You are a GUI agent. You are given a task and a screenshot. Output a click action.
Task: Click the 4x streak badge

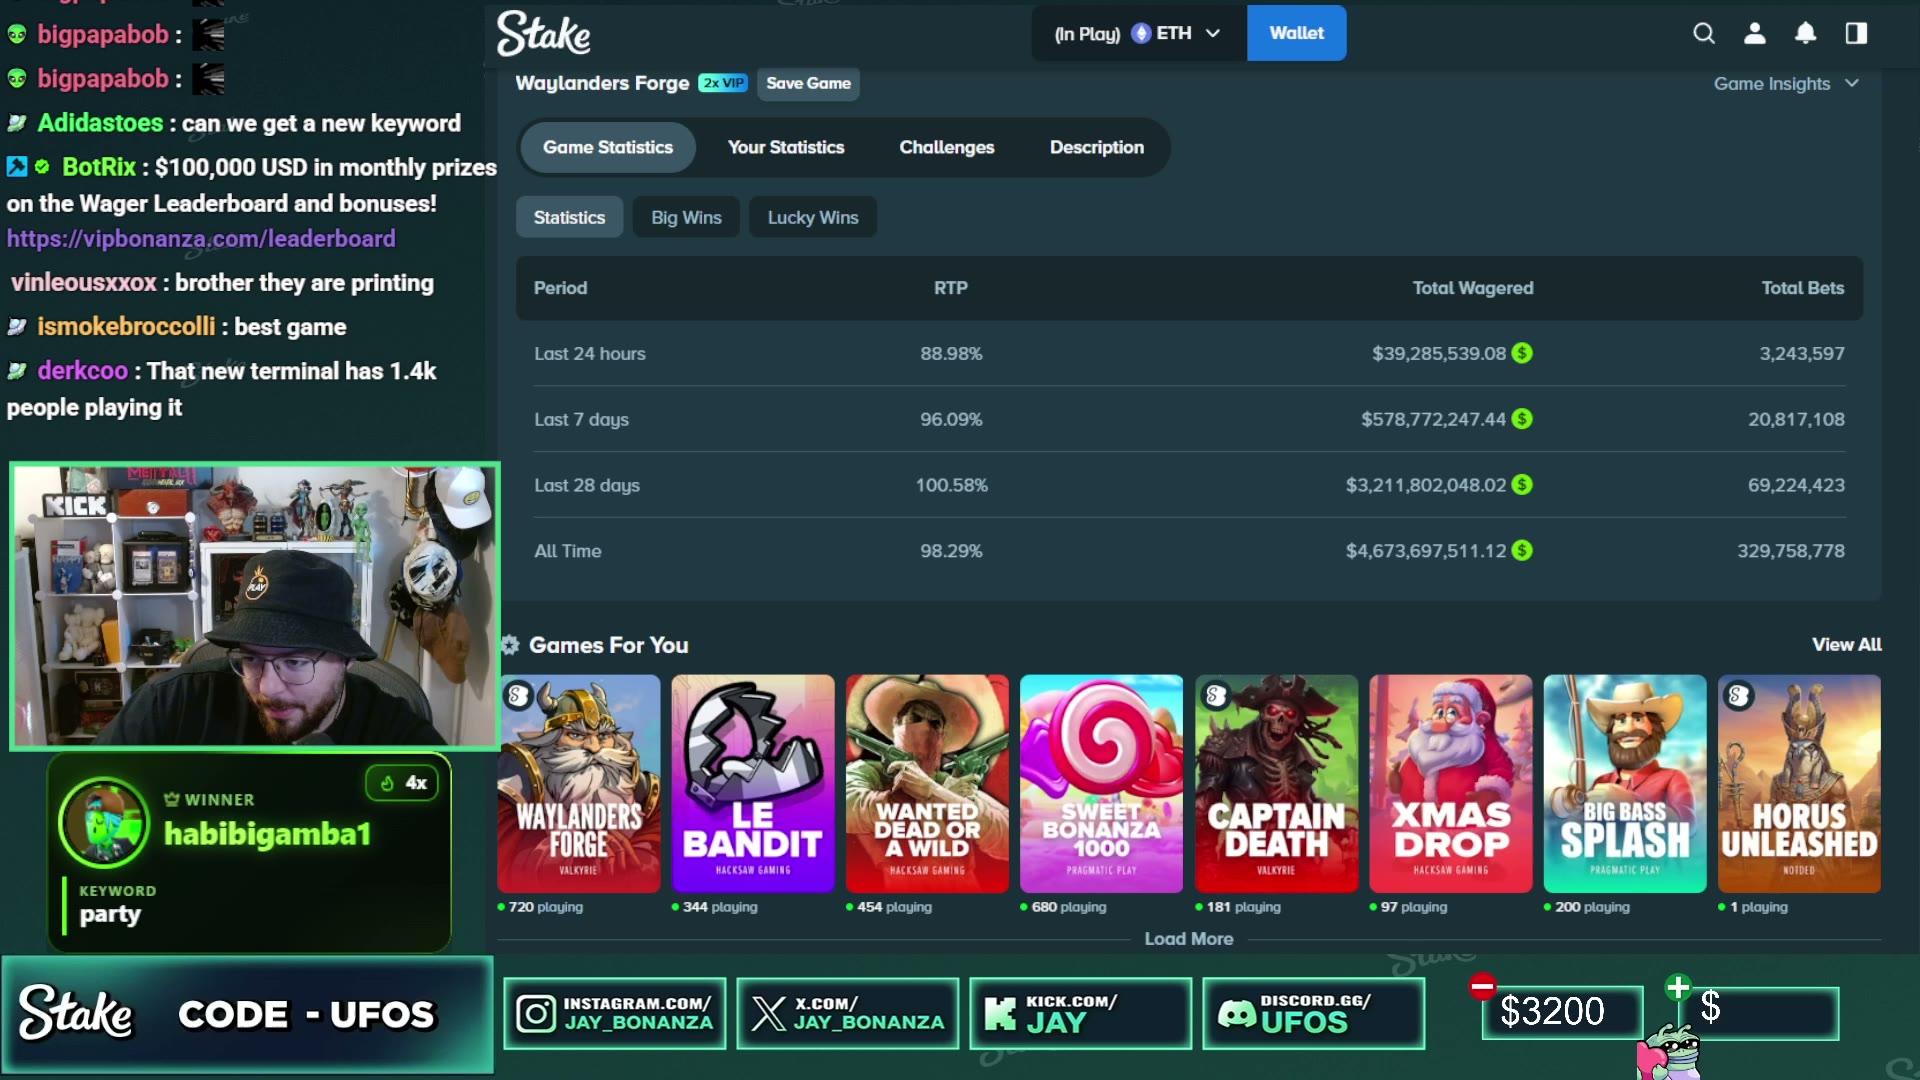tap(403, 783)
